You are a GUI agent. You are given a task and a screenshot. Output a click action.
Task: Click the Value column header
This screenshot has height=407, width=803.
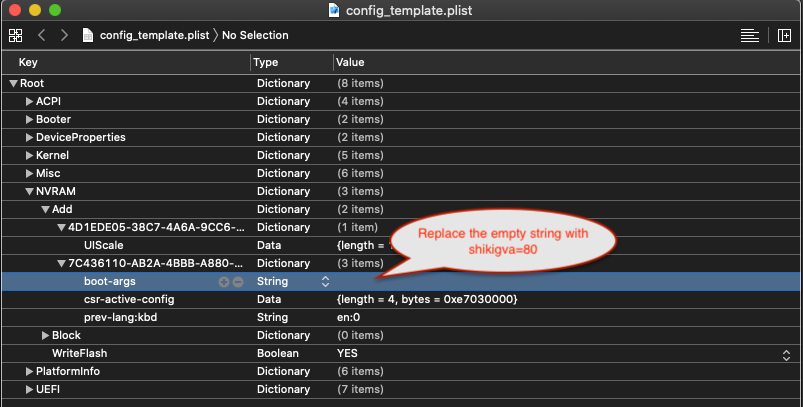[x=350, y=62]
